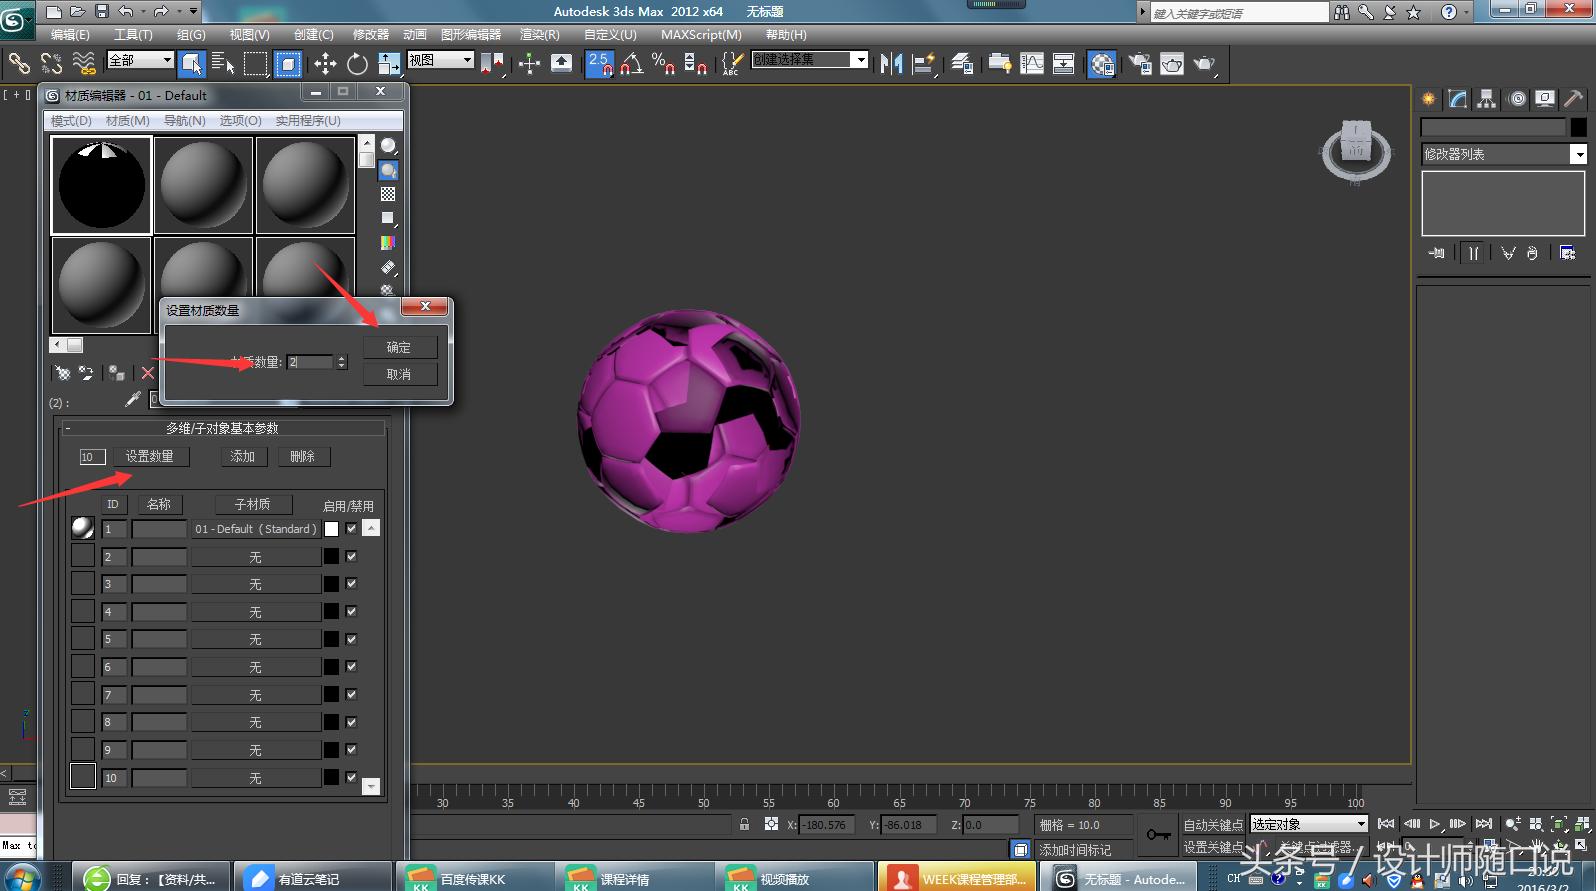This screenshot has width=1596, height=891.
Task: Toggle enable checkbox for sub-material ID 7
Action: coord(351,694)
